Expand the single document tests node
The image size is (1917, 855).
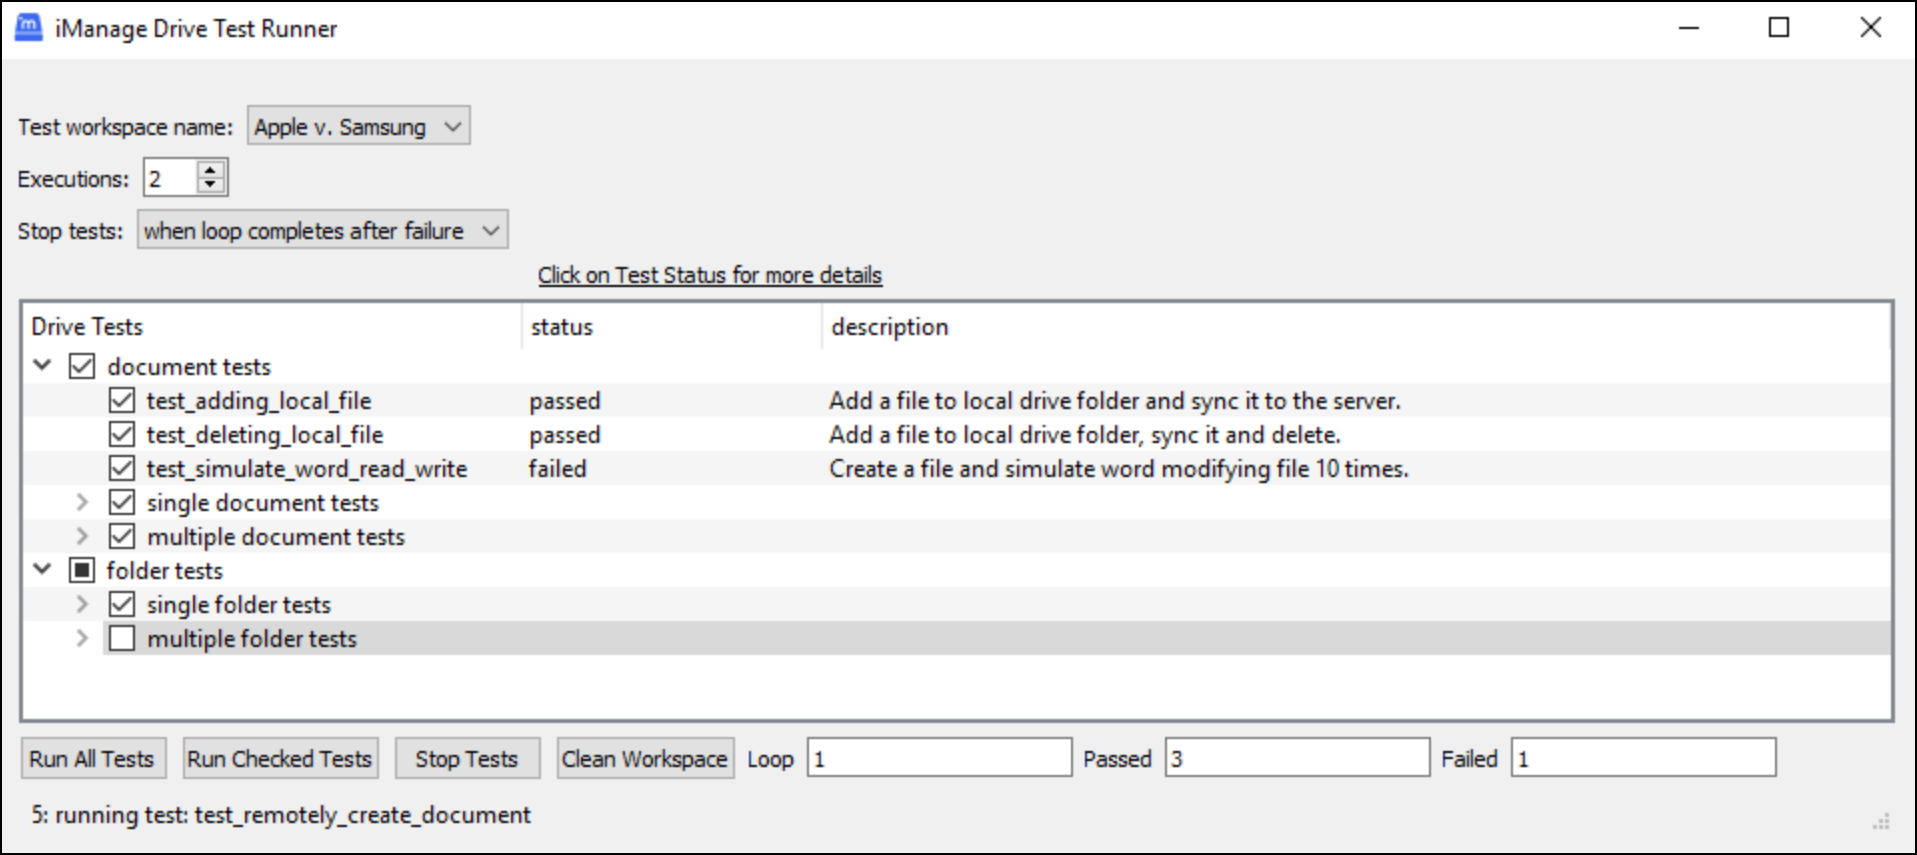[x=83, y=503]
